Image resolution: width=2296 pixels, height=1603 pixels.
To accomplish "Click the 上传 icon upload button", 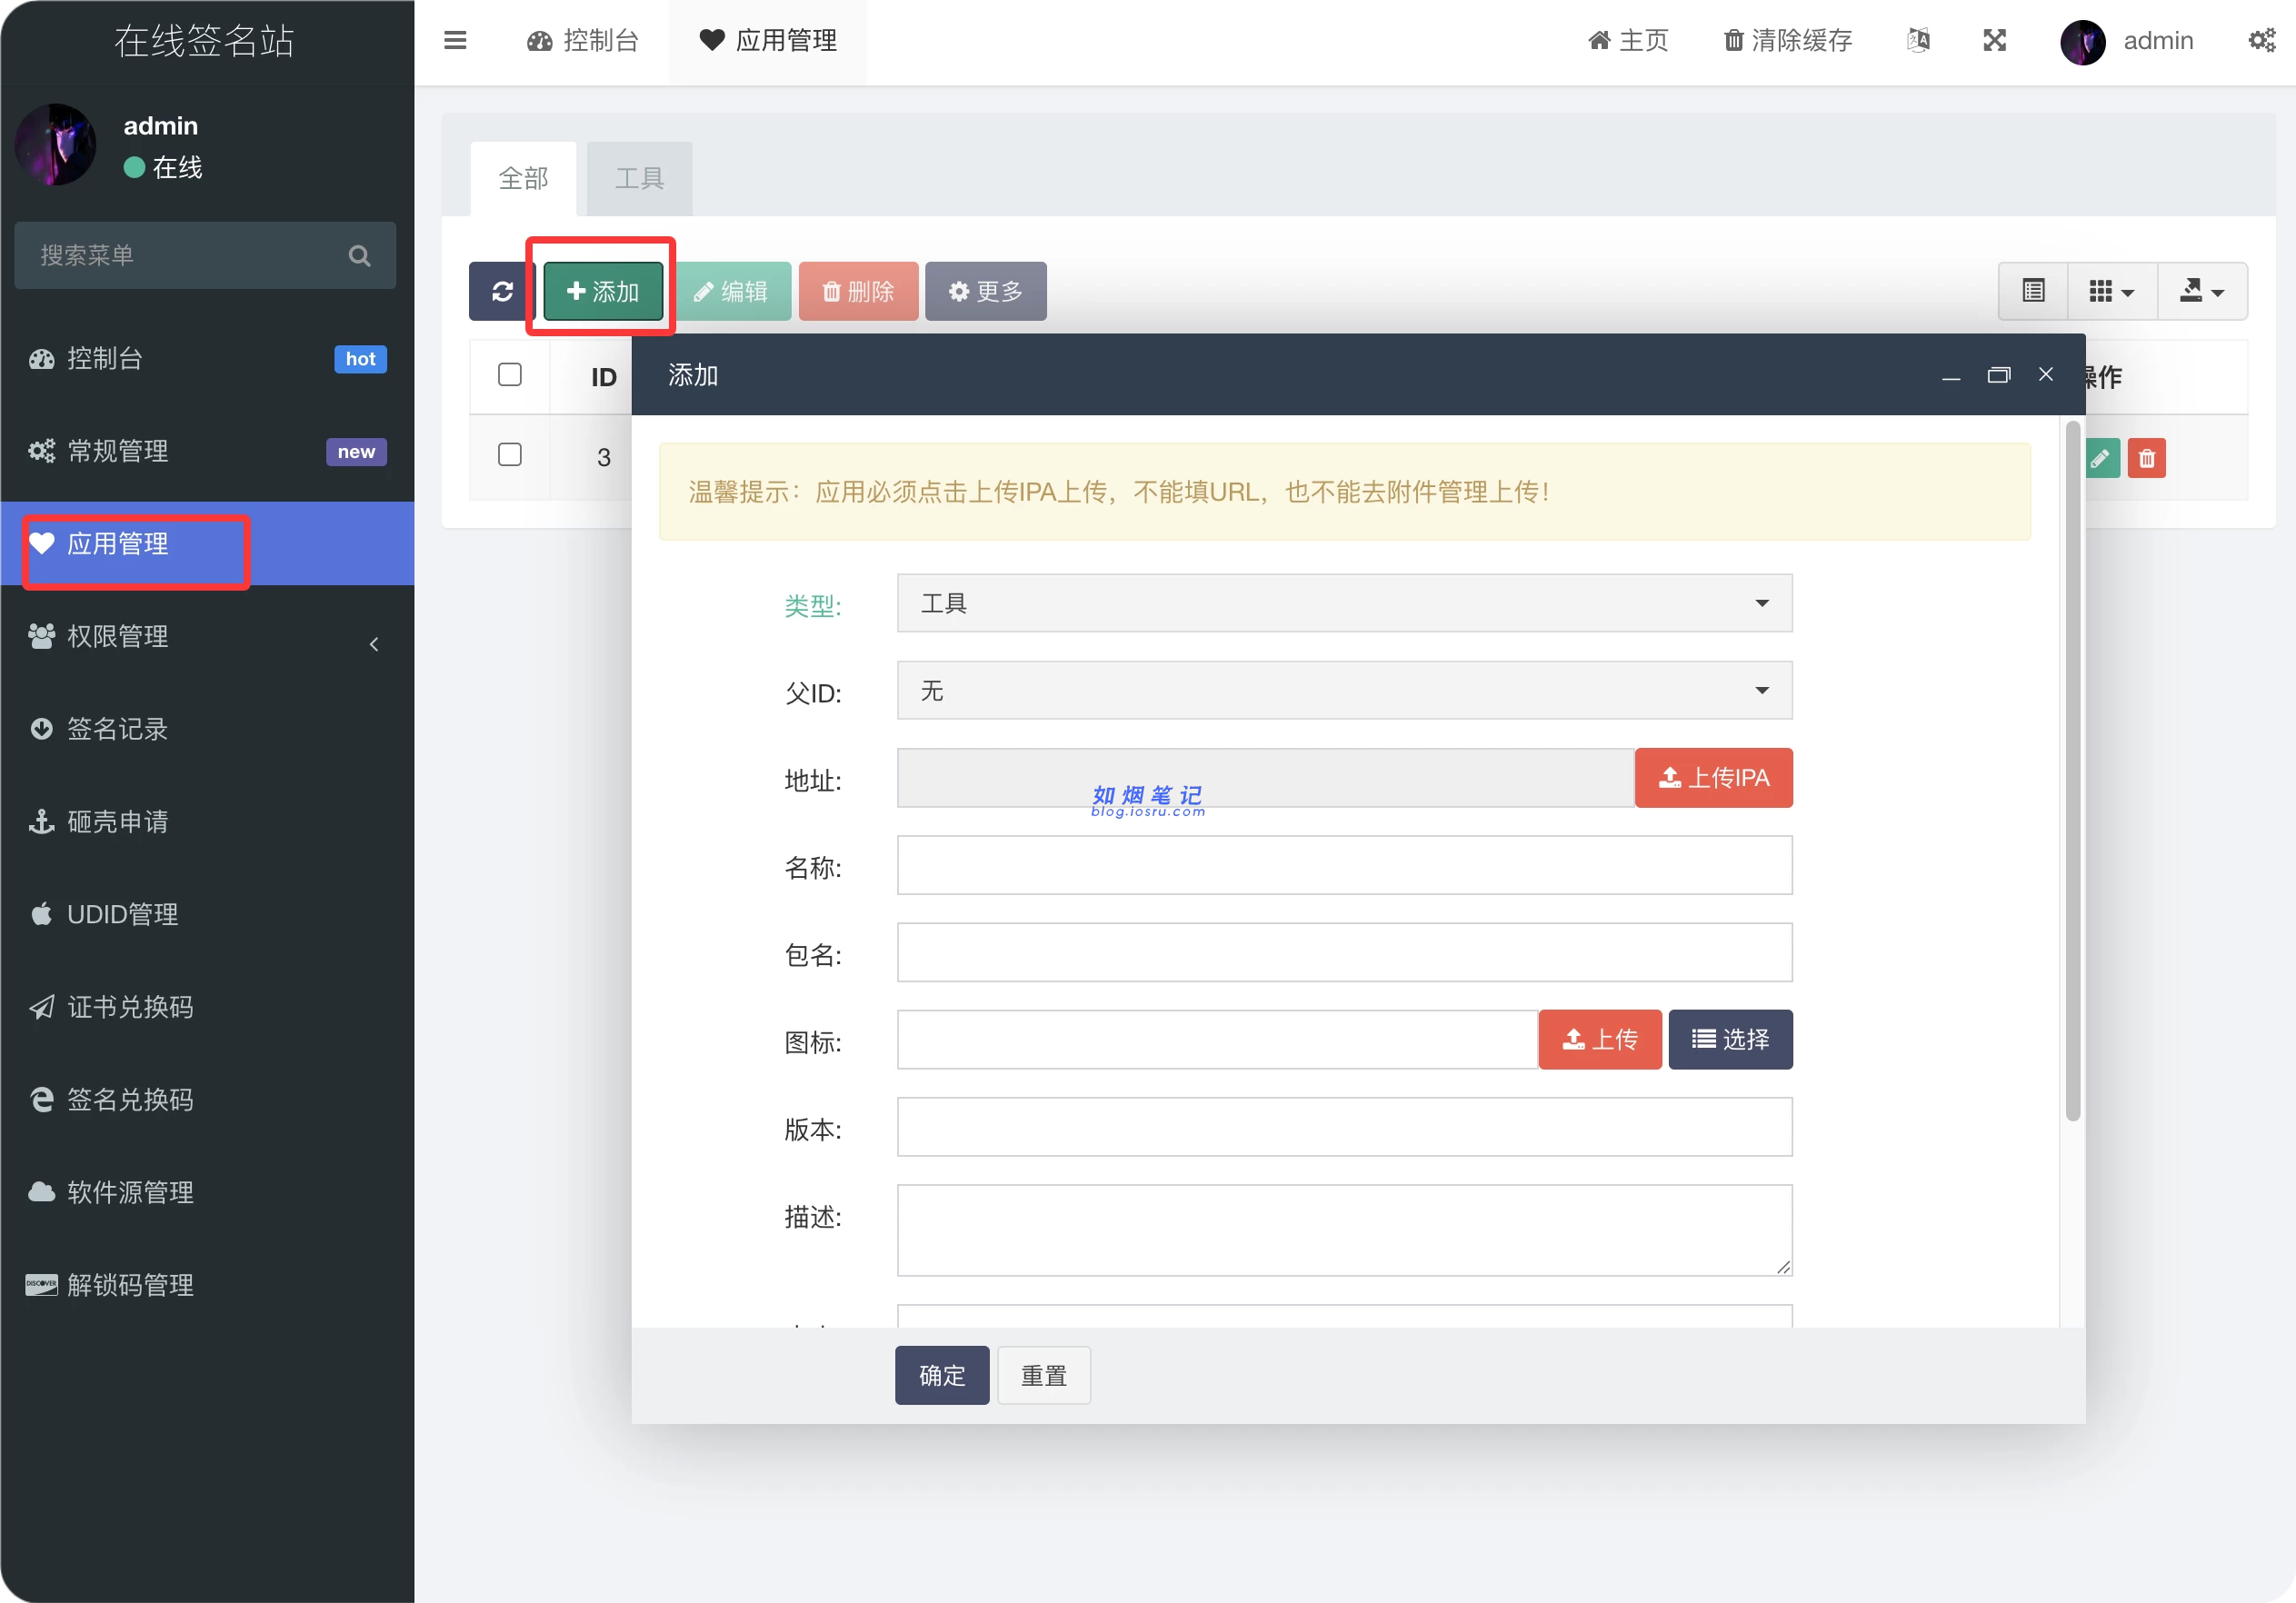I will (1600, 1040).
